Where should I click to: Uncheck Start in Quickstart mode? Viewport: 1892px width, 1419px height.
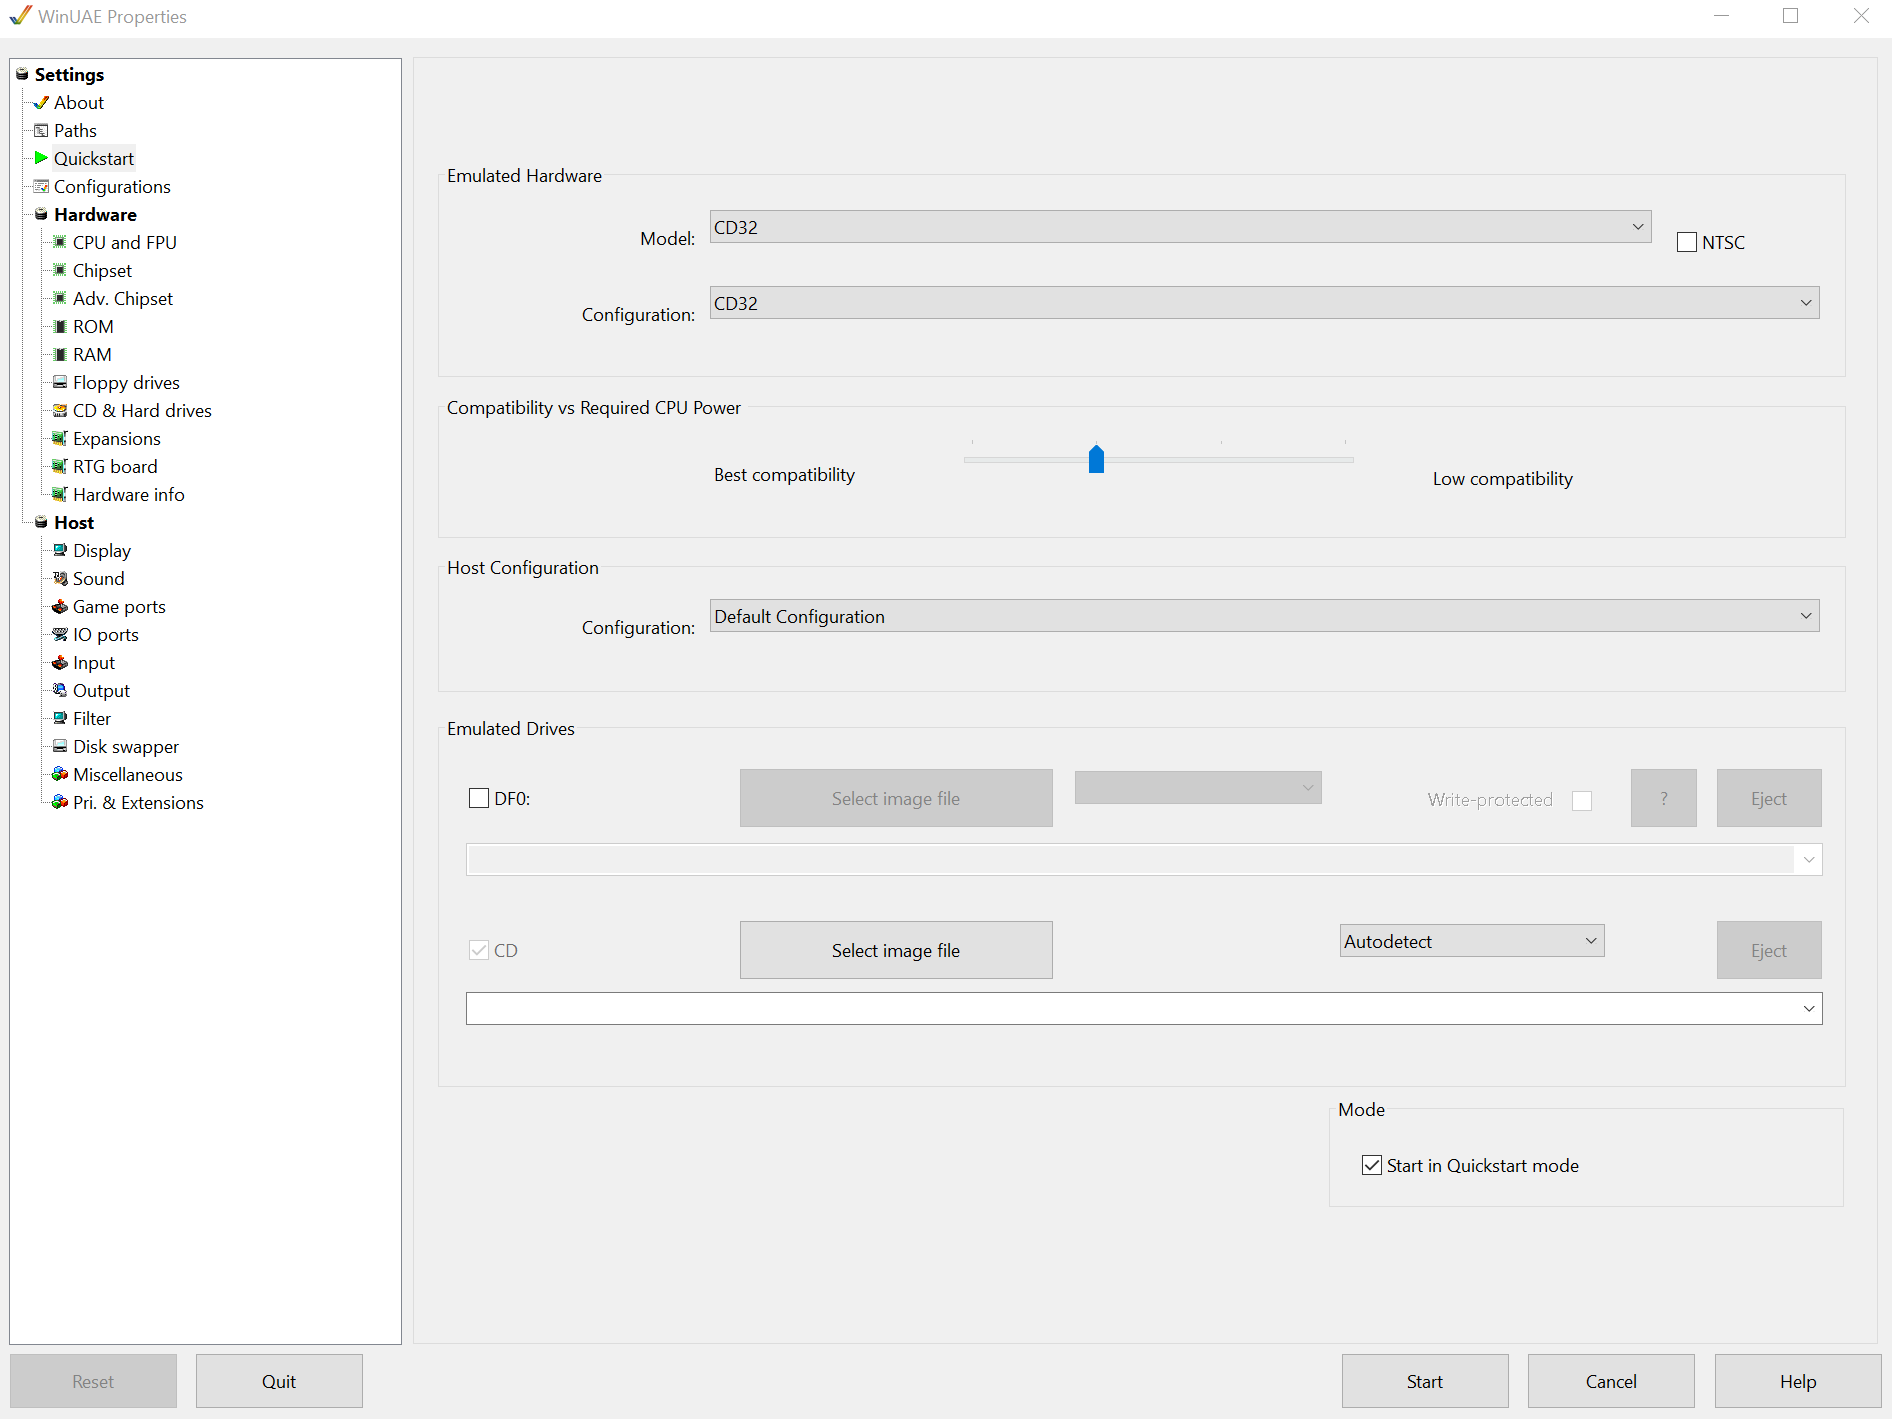[1372, 1165]
